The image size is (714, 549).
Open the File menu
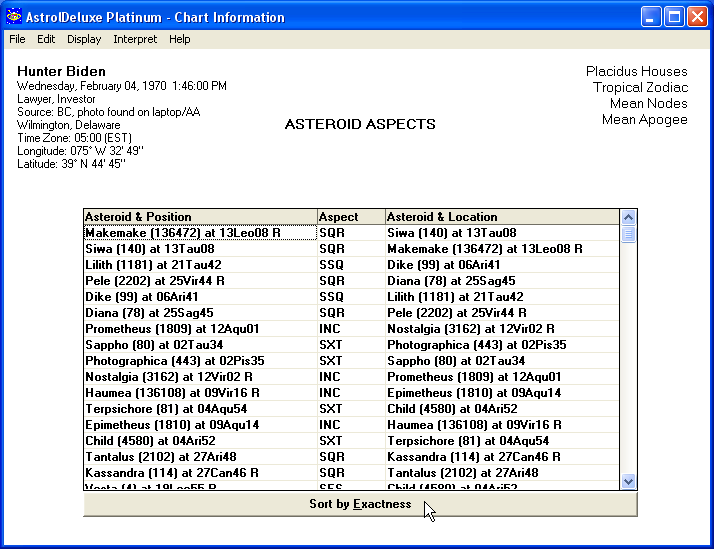pyautogui.click(x=17, y=39)
